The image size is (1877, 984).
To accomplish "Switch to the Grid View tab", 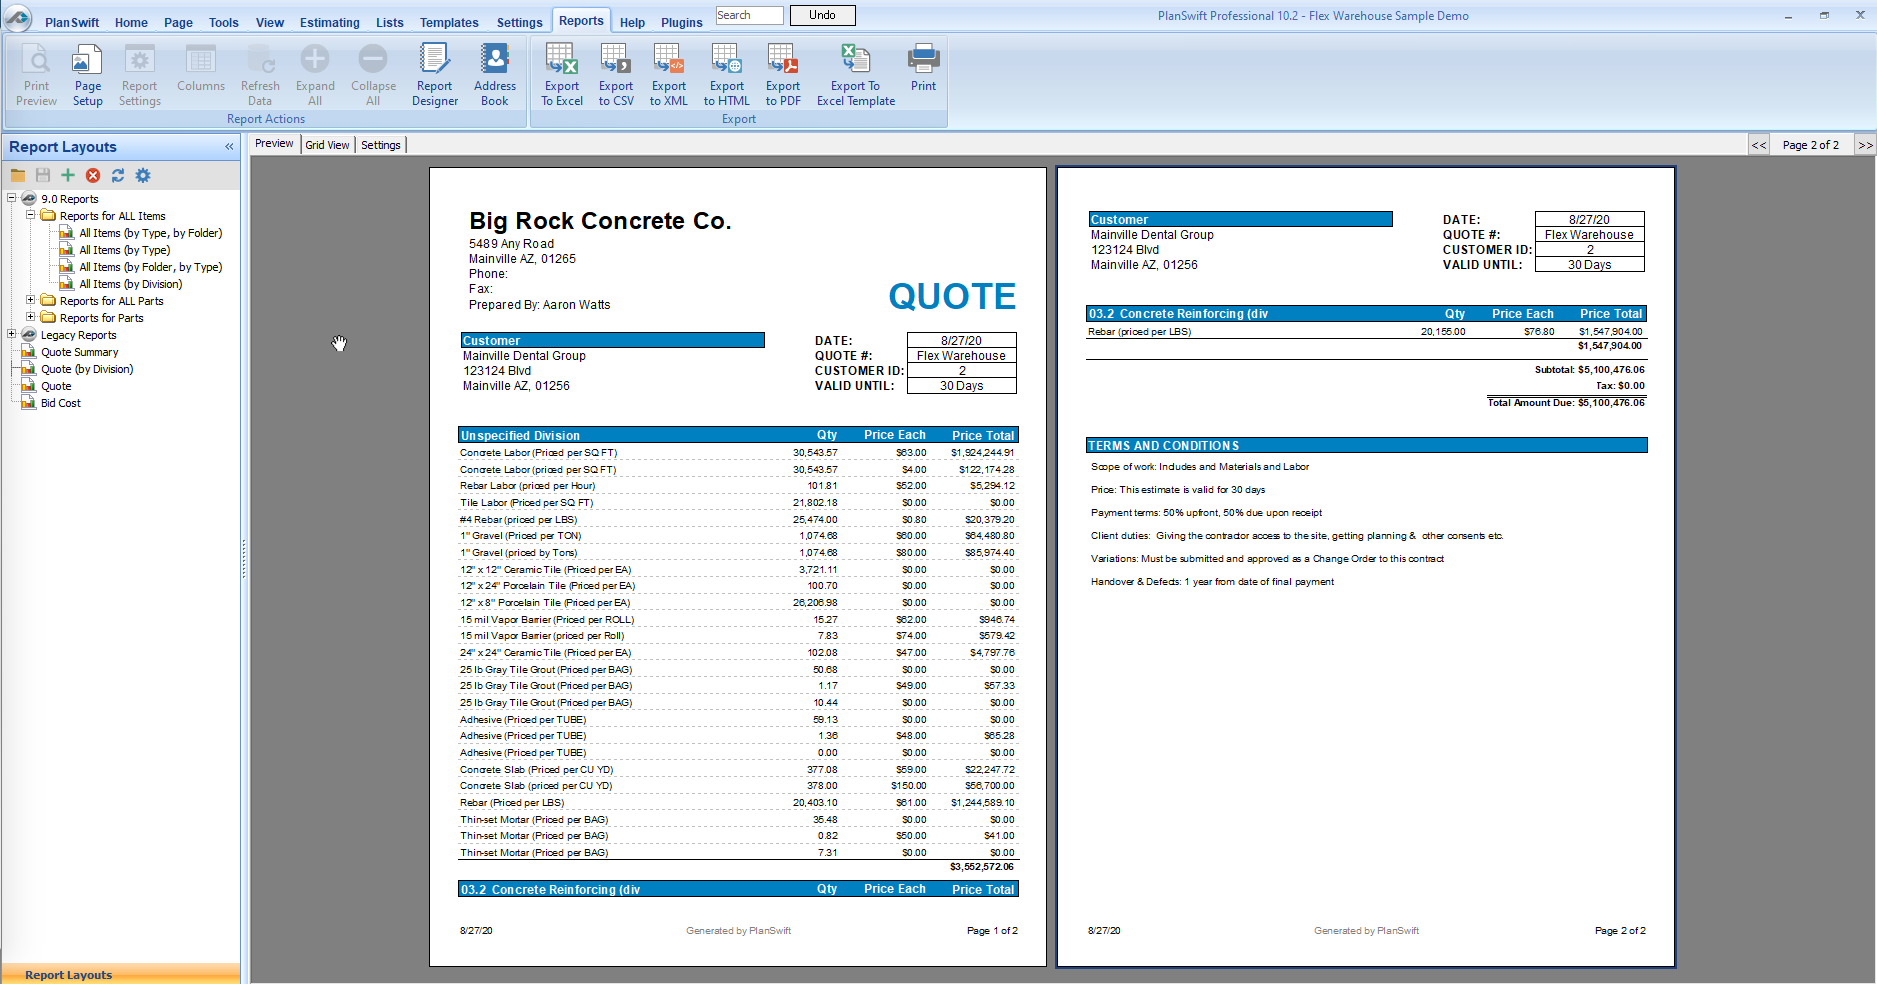I will pyautogui.click(x=327, y=145).
